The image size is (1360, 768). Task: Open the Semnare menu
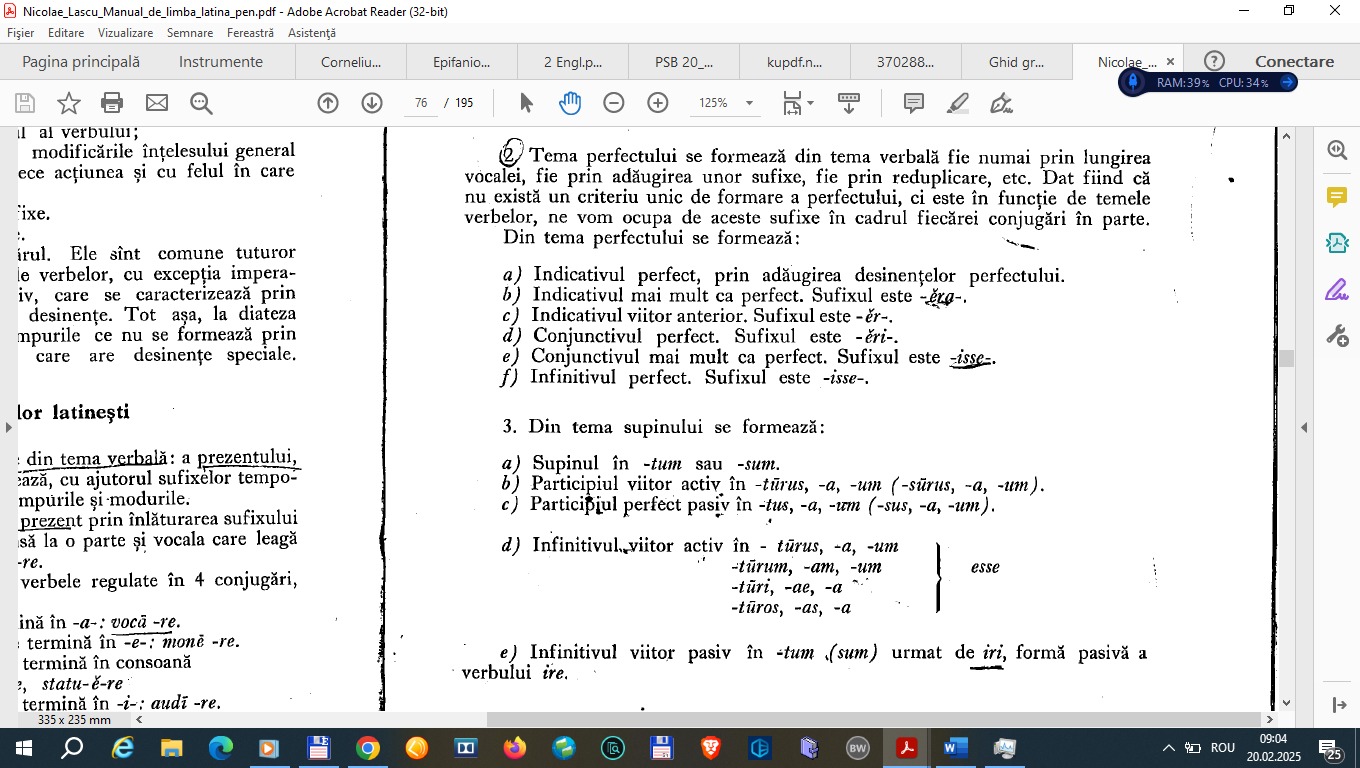click(190, 33)
